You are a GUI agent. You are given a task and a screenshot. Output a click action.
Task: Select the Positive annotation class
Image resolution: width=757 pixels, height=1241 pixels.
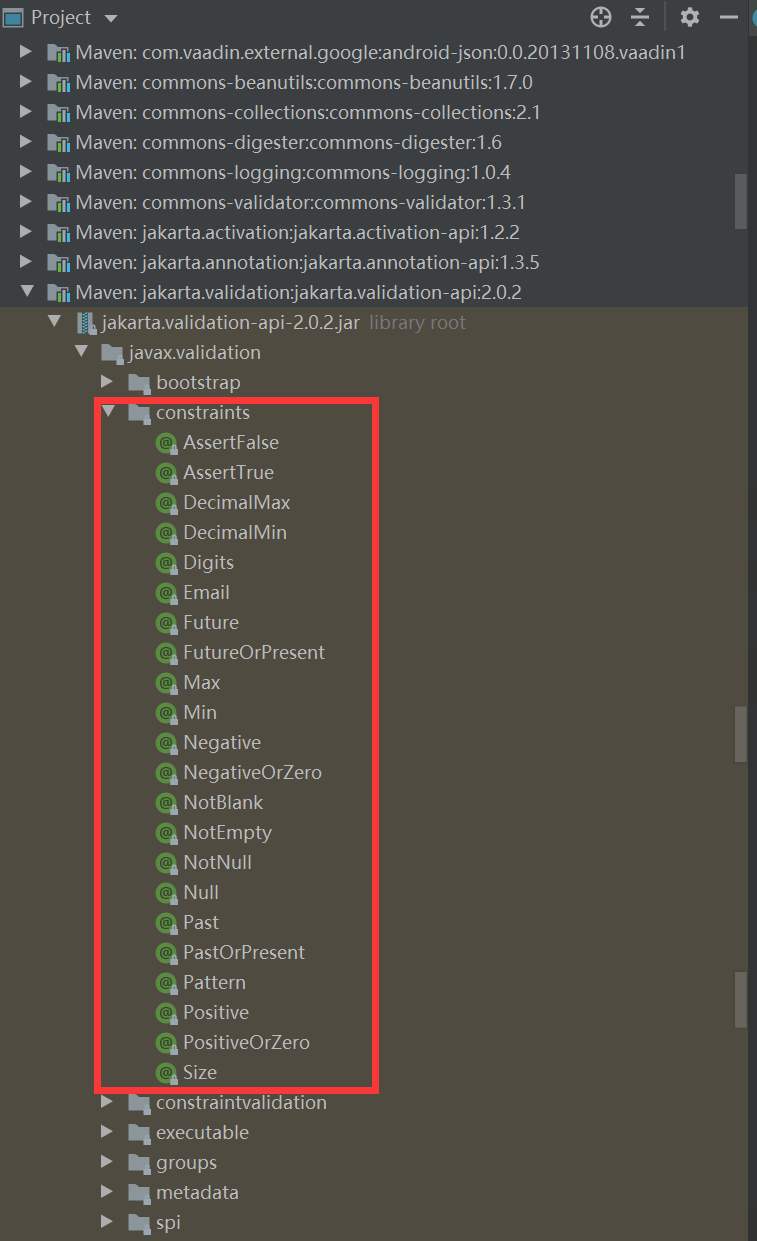coord(216,1012)
